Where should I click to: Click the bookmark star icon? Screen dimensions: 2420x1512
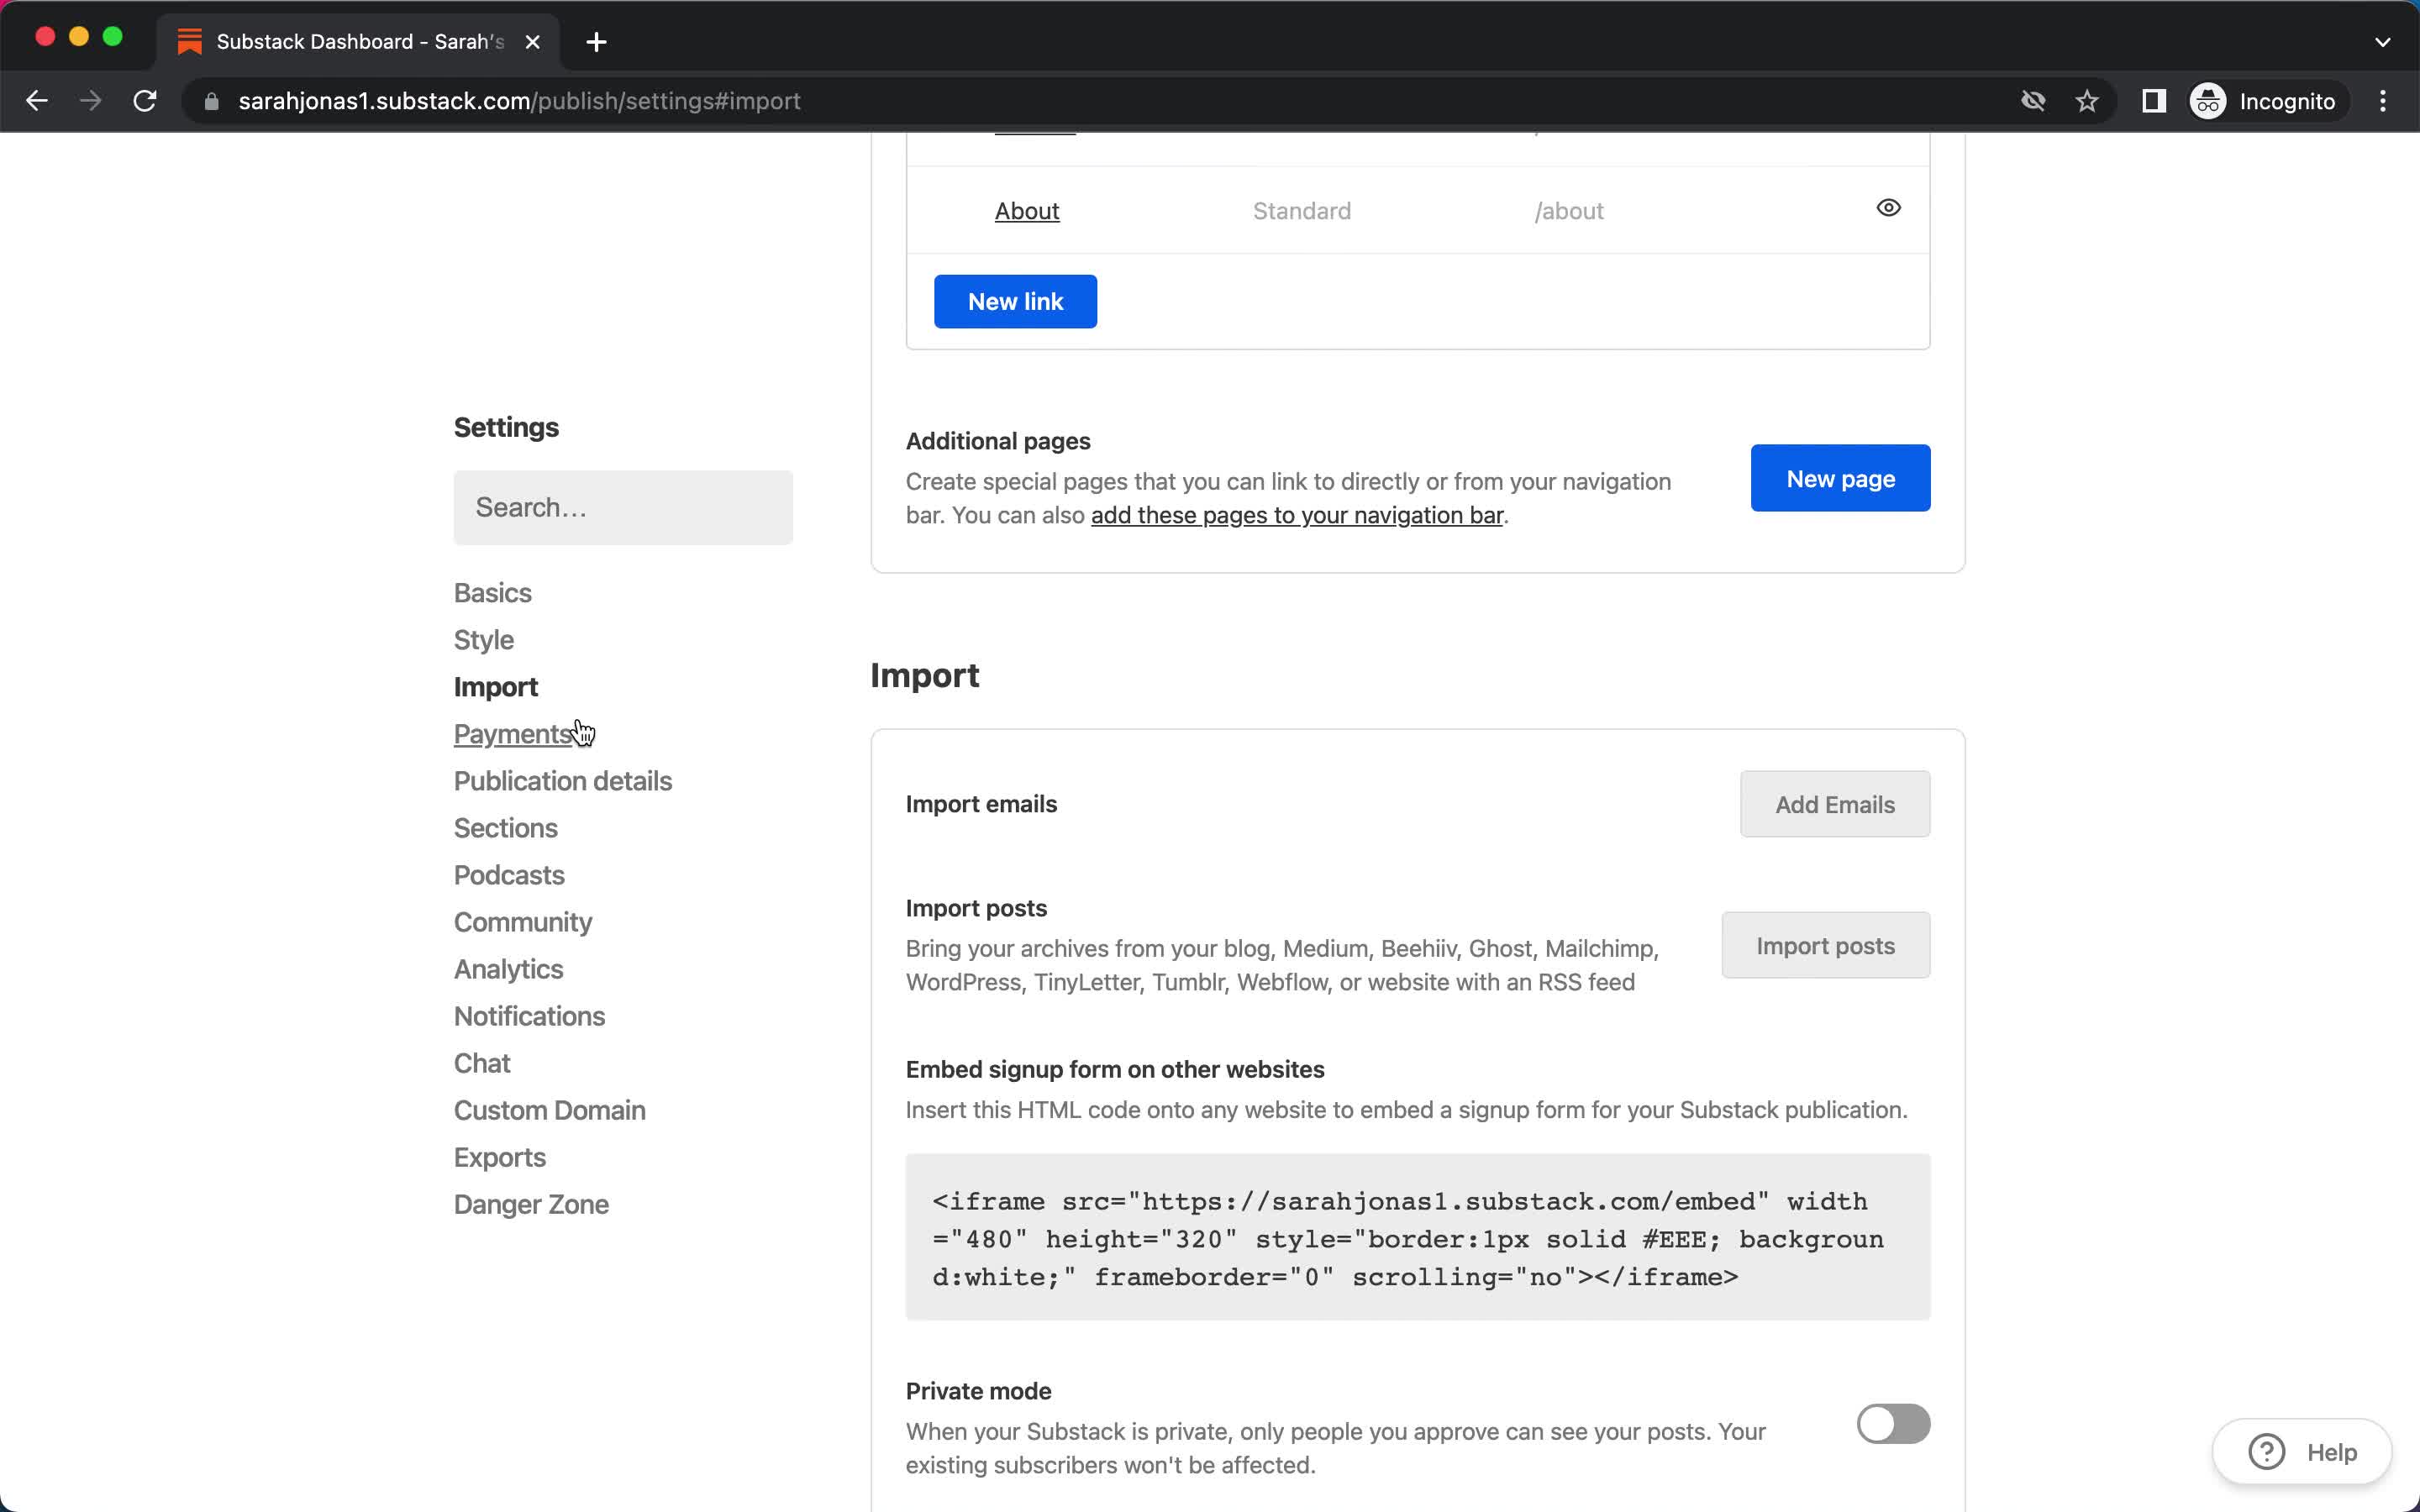tap(2089, 101)
